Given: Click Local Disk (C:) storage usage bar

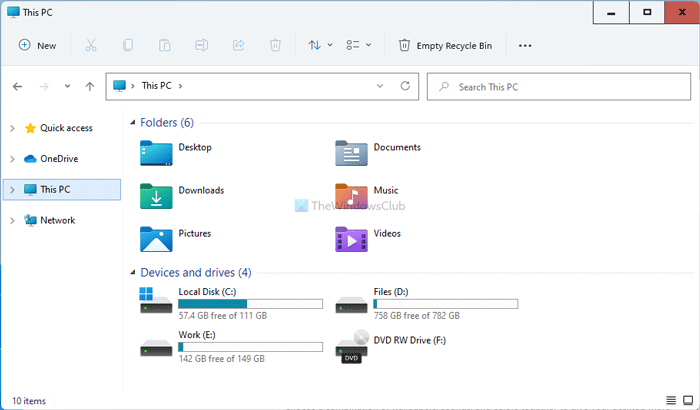Looking at the screenshot, I should click(250, 303).
